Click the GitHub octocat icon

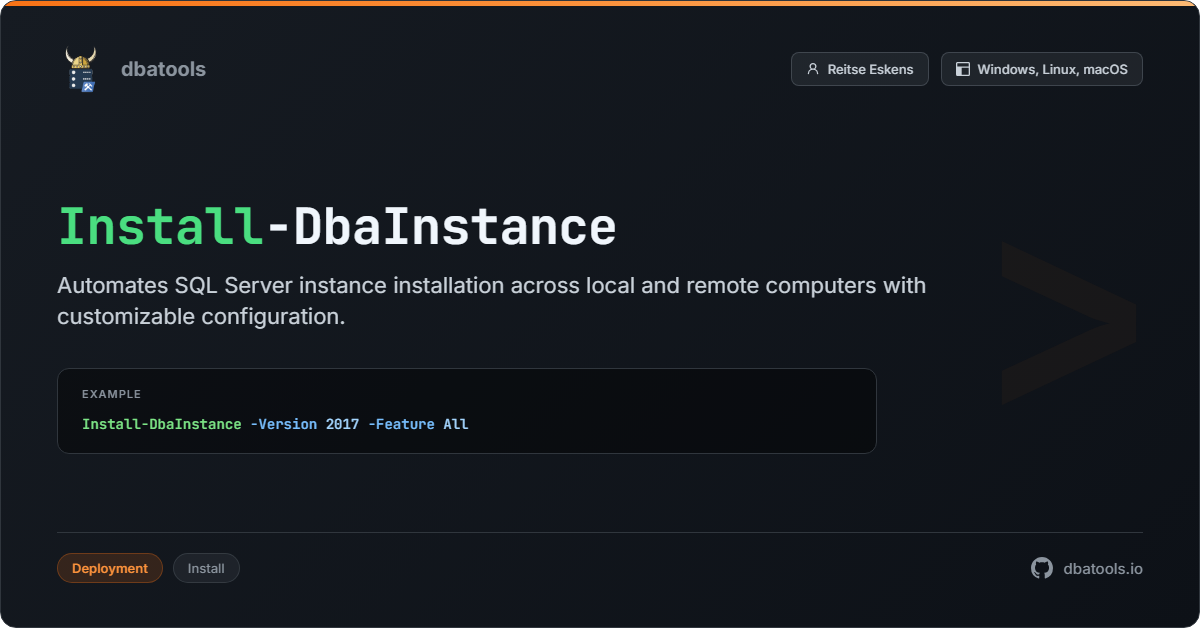1042,568
